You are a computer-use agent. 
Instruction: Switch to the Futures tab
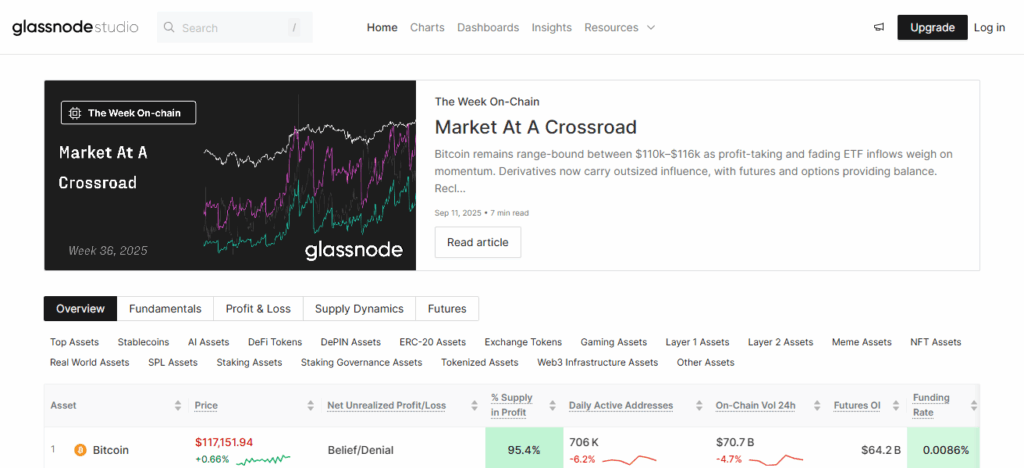point(447,309)
